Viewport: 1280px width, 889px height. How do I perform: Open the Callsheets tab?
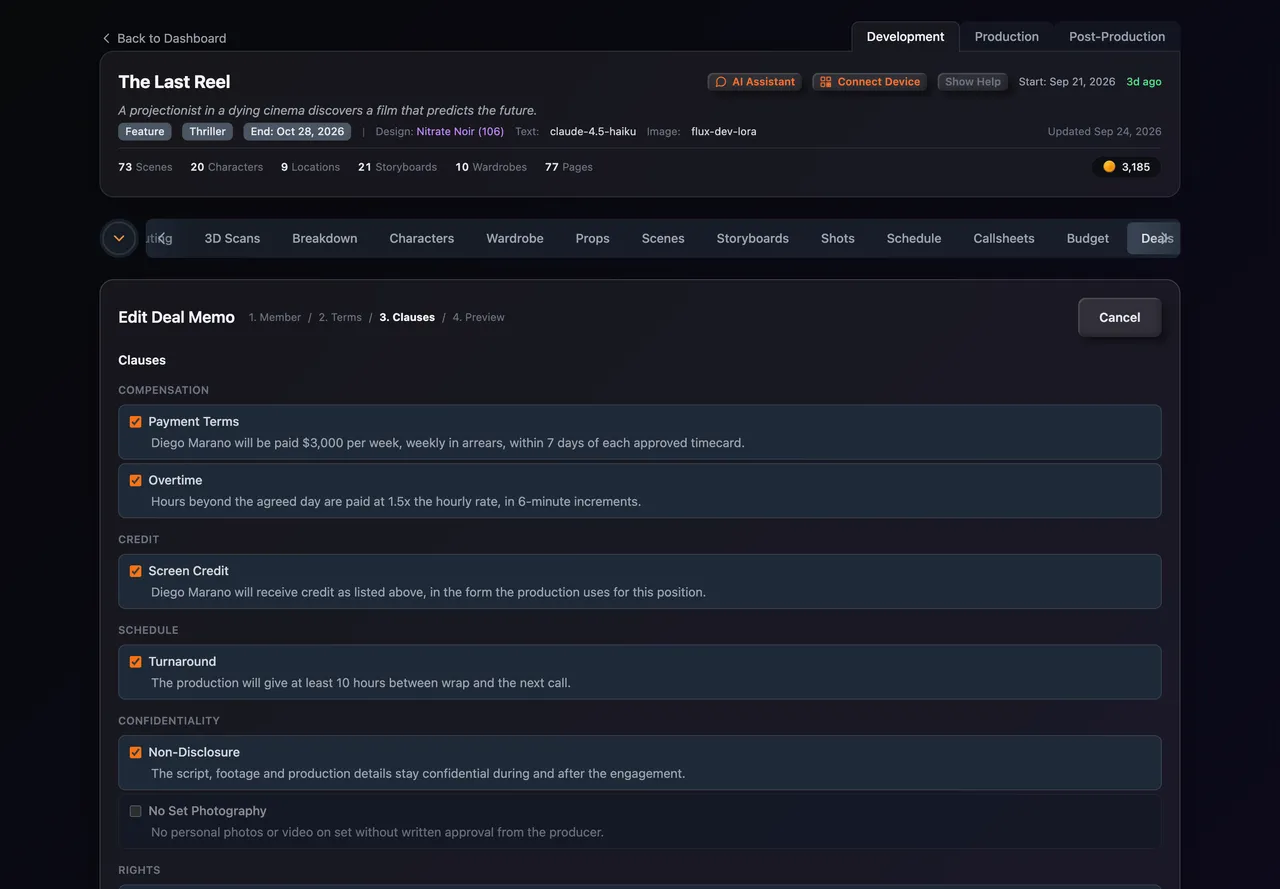[1004, 238]
